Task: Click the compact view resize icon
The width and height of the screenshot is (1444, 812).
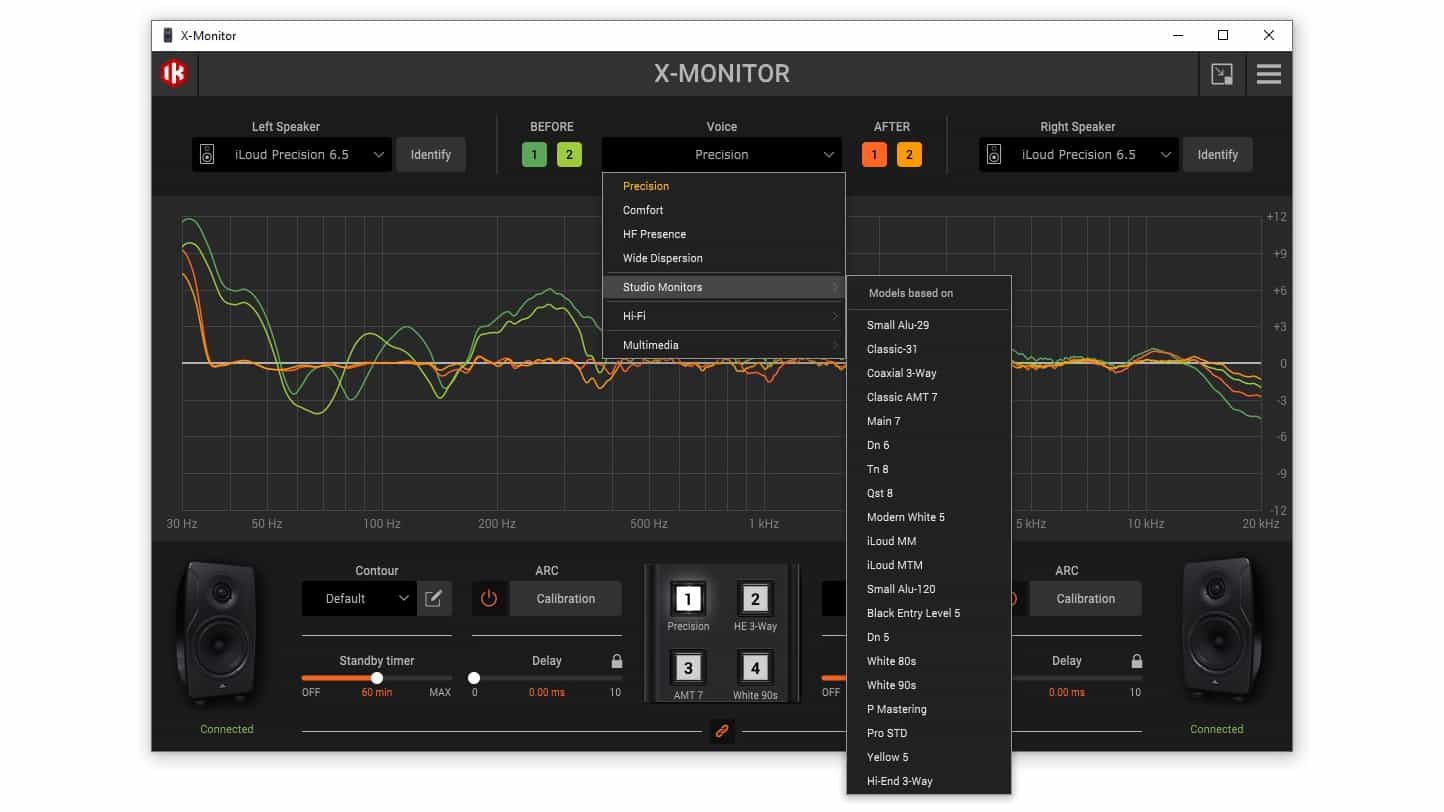Action: (1221, 74)
